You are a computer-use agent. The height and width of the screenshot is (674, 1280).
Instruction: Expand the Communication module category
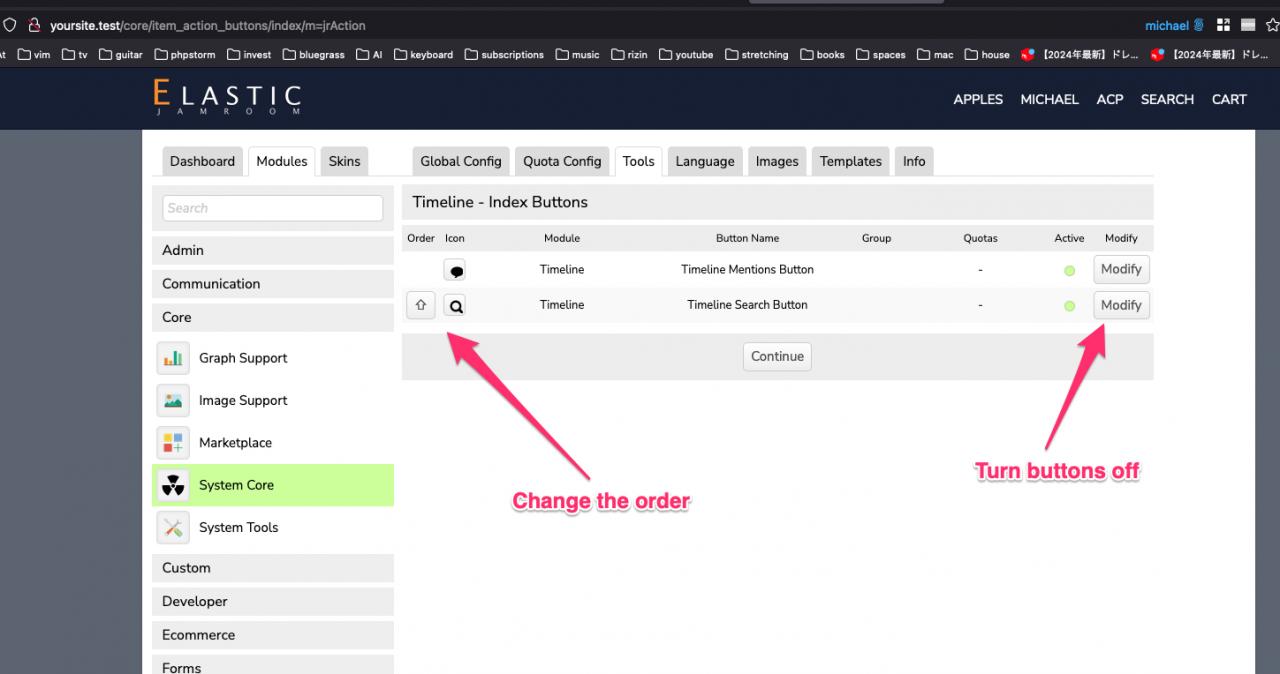(x=273, y=284)
